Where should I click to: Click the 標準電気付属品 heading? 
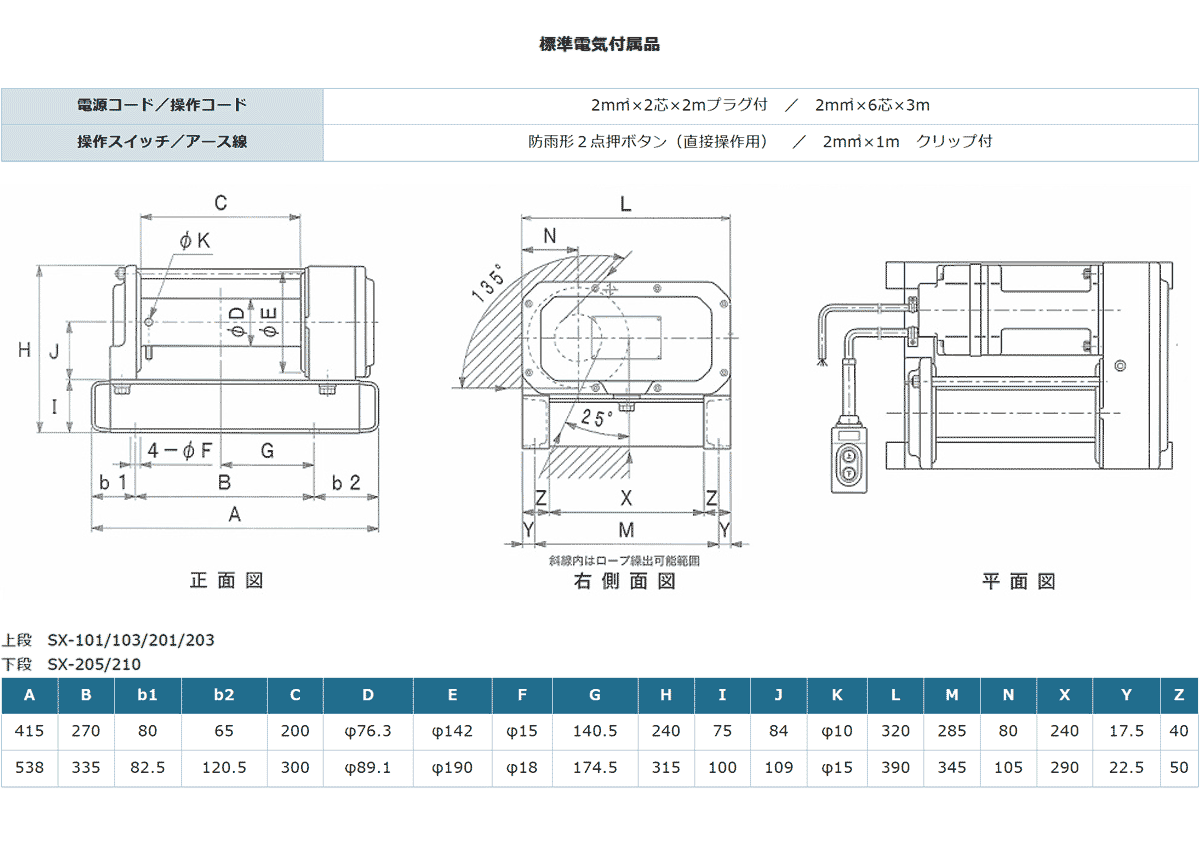point(599,44)
